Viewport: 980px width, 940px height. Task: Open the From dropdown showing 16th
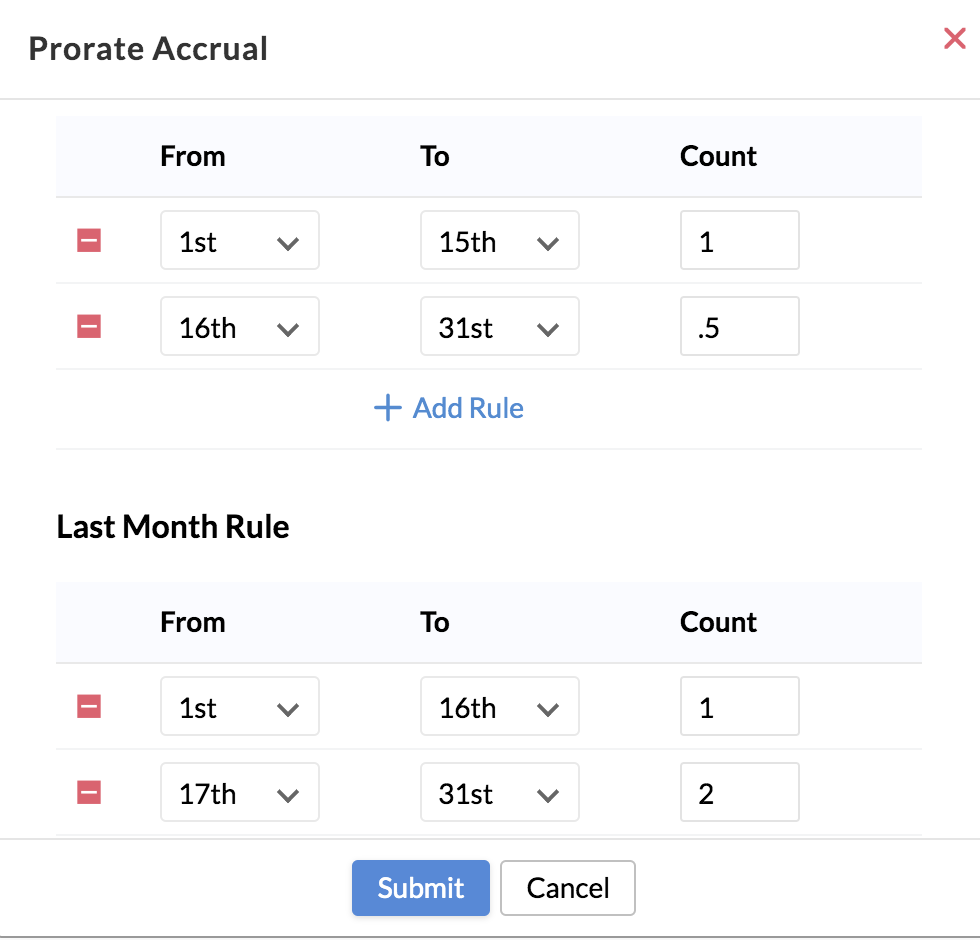tap(239, 327)
